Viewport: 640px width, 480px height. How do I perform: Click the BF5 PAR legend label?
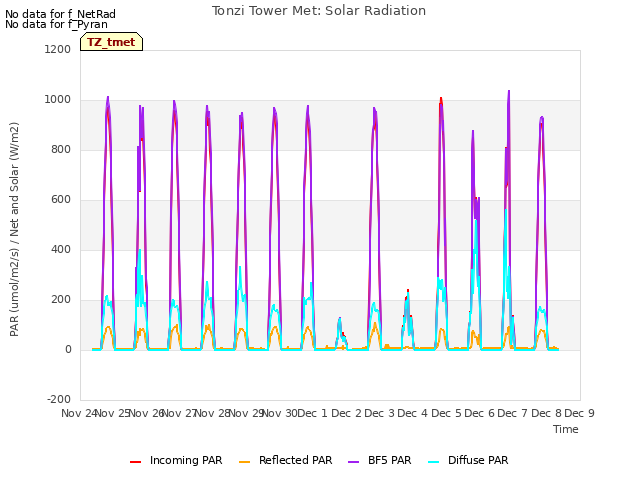(389, 460)
